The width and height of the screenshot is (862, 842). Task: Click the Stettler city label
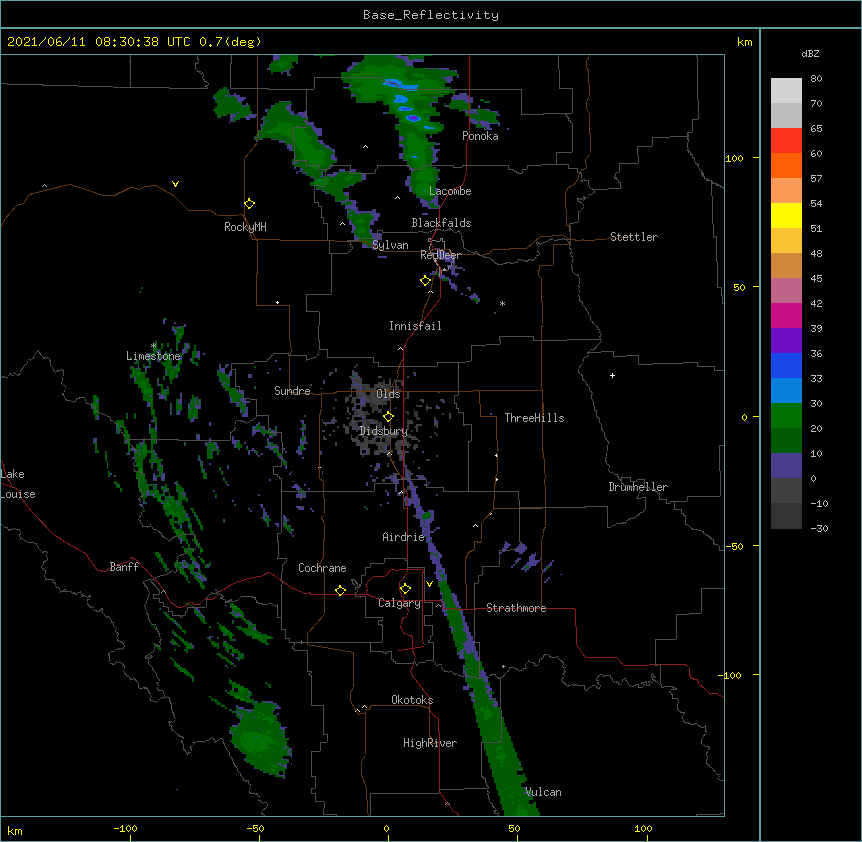pos(633,237)
